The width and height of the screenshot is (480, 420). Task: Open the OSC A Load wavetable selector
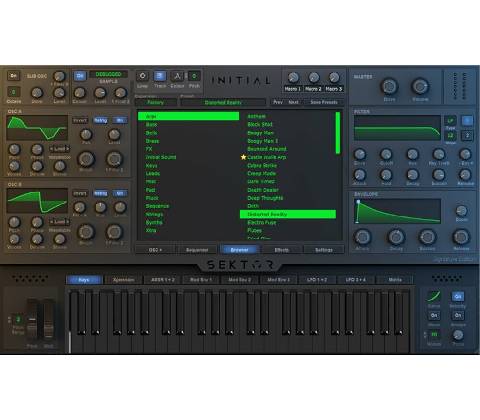[60, 149]
